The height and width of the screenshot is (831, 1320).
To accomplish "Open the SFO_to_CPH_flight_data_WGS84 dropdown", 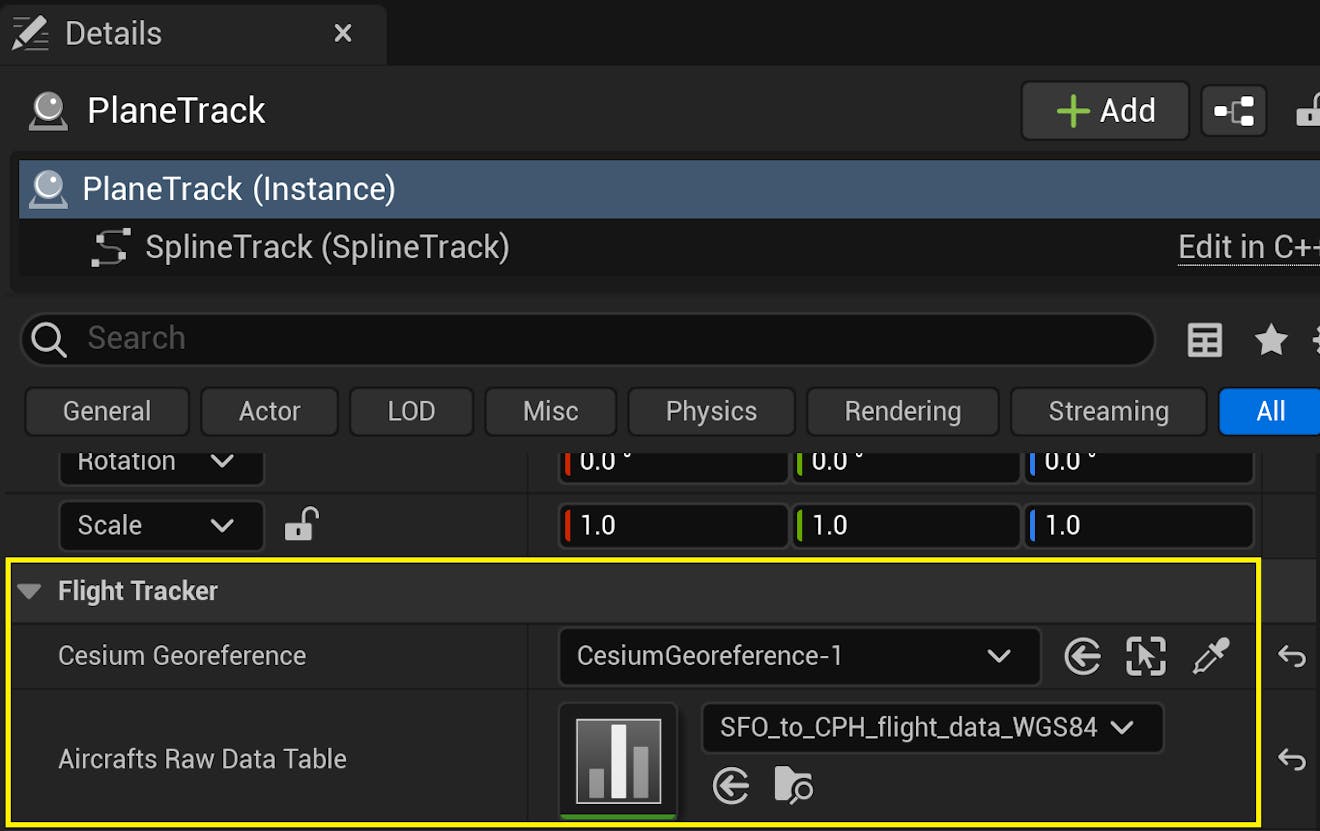I will (932, 728).
